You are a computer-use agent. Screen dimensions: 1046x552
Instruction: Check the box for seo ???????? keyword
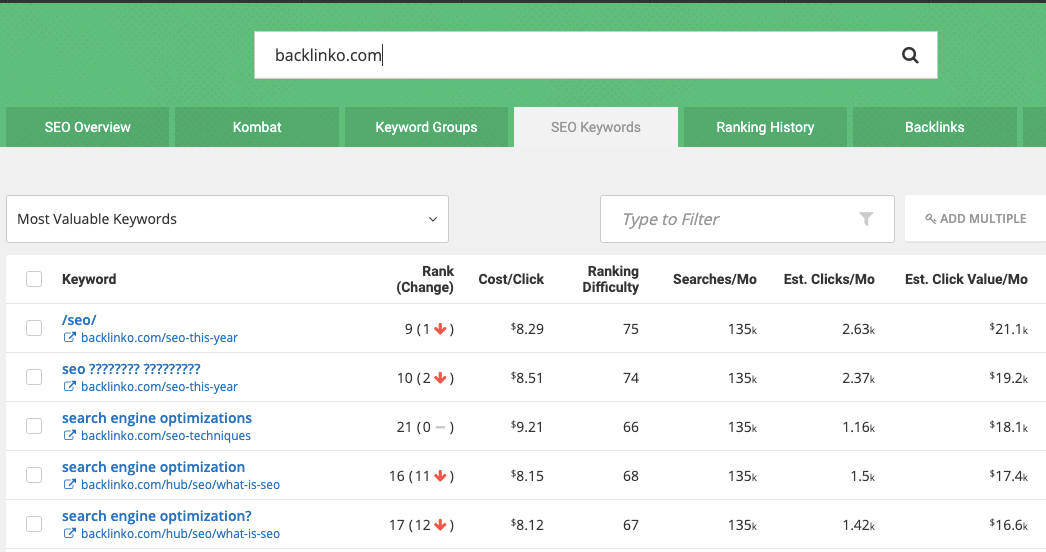[x=34, y=377]
